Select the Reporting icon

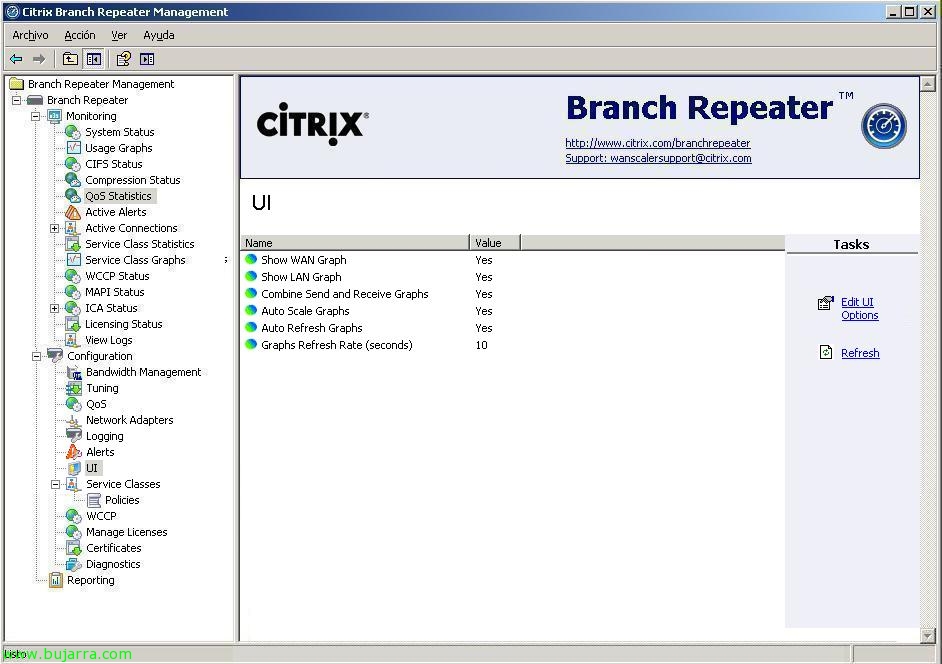coord(56,580)
